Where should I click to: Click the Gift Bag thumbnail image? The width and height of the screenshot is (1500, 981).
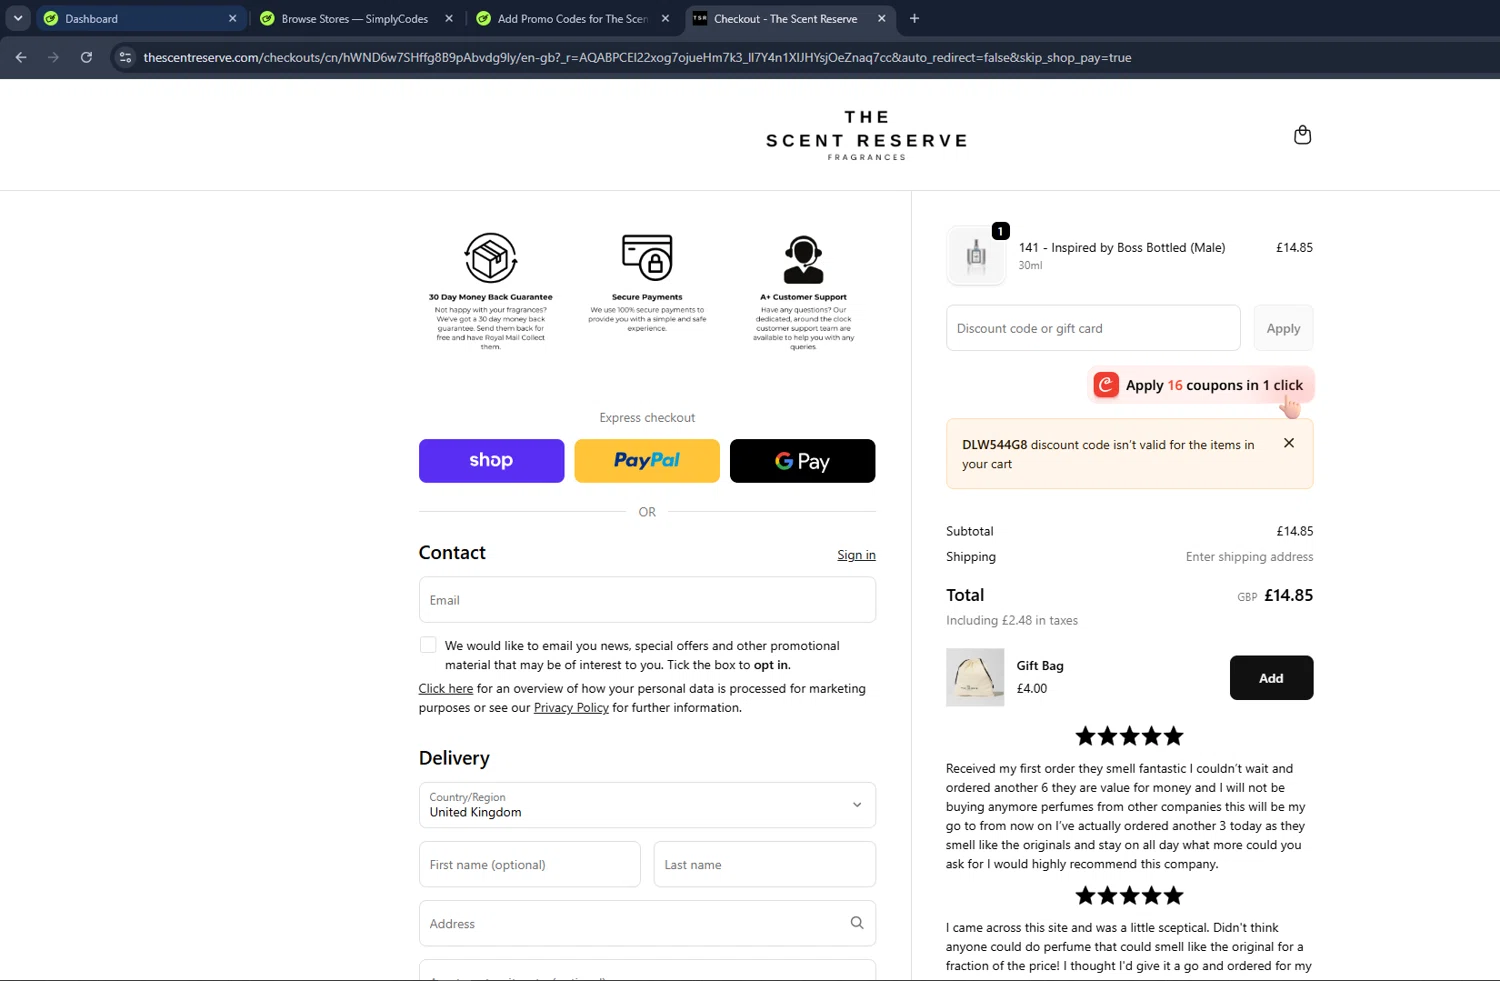(975, 677)
